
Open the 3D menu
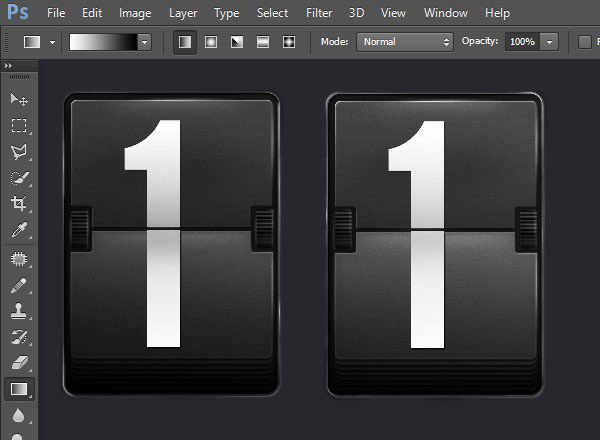[x=356, y=13]
